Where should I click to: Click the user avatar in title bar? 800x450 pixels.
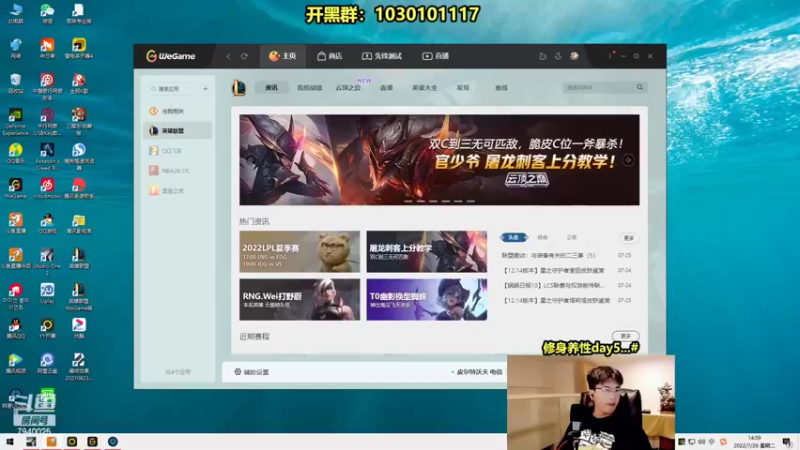[x=574, y=56]
